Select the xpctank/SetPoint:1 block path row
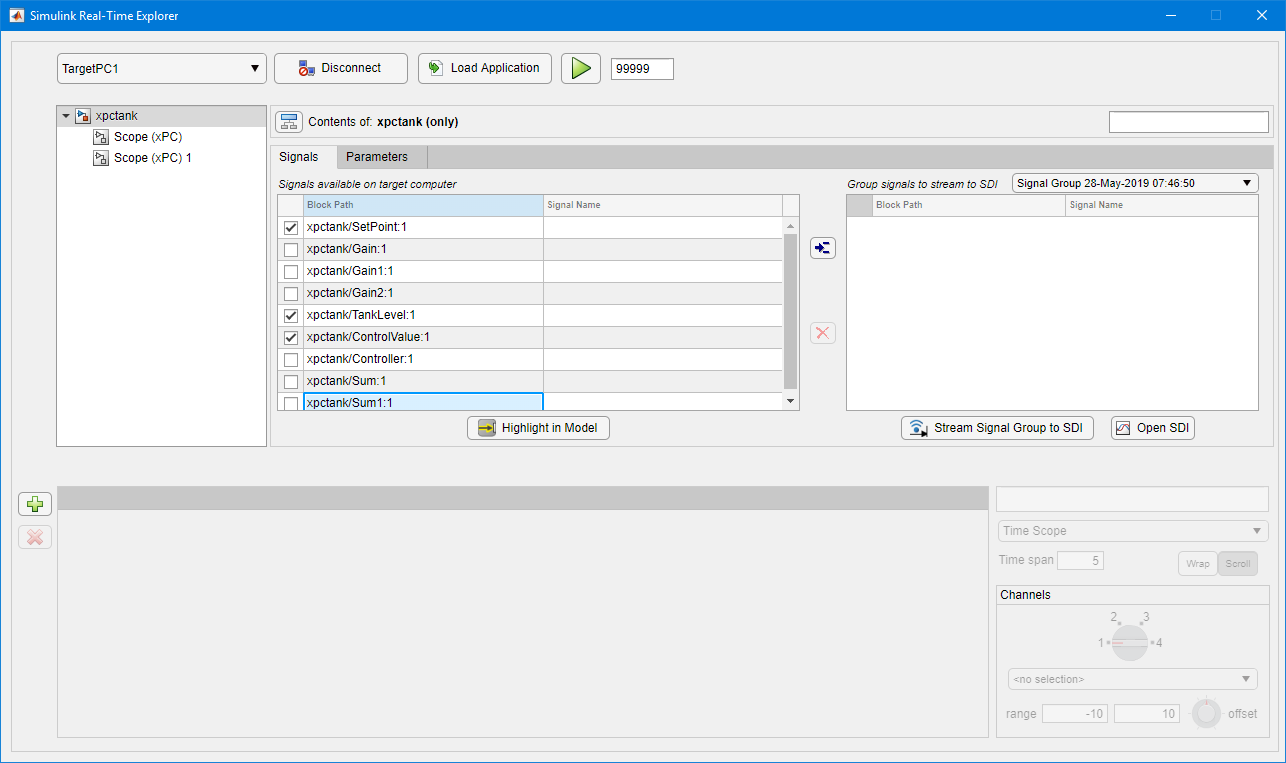This screenshot has width=1286, height=763. pos(423,228)
